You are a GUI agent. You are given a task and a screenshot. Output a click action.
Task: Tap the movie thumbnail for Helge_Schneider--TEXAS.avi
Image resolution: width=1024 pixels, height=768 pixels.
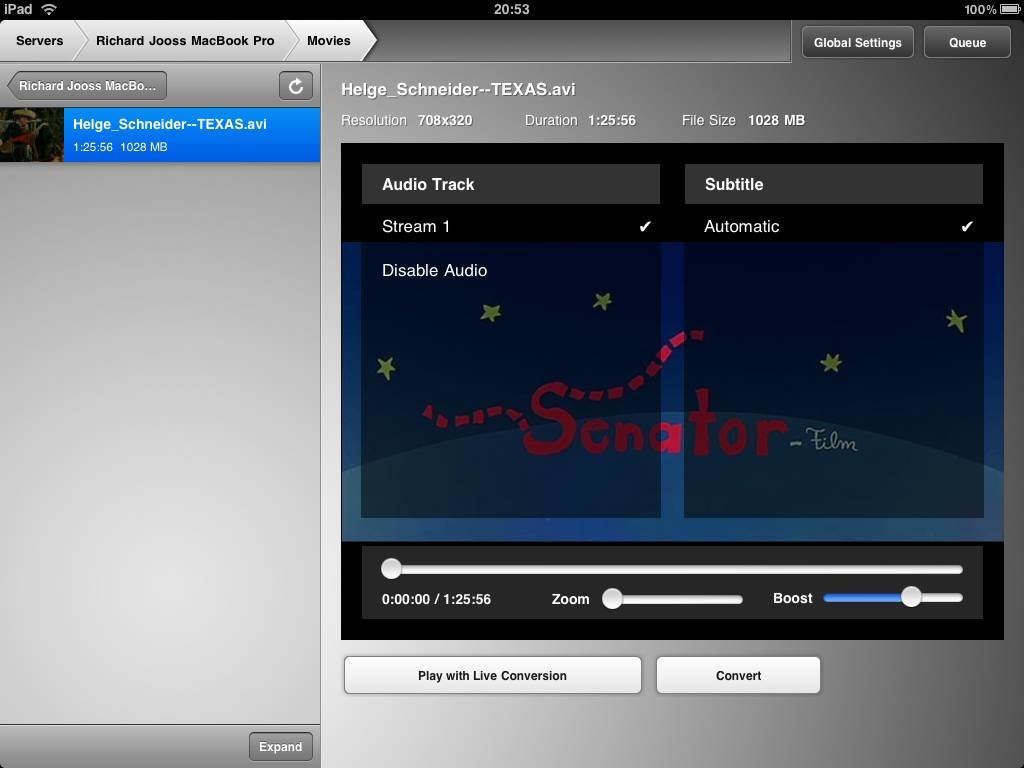click(31, 135)
